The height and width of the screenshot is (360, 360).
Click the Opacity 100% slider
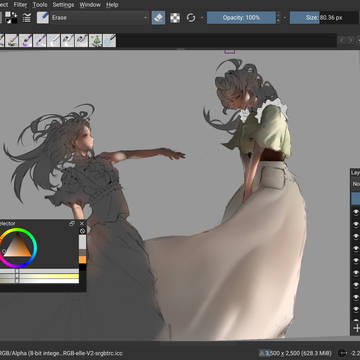coord(241,18)
